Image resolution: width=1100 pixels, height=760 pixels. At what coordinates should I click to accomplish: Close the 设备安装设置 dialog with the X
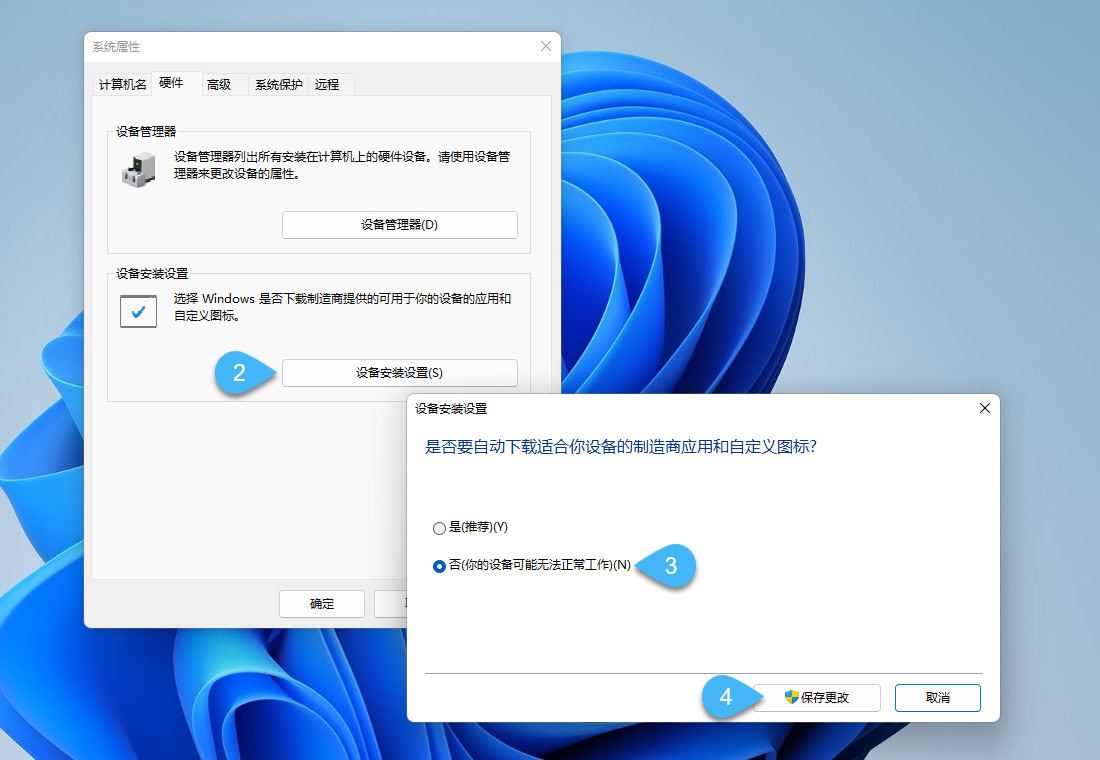(x=984, y=408)
